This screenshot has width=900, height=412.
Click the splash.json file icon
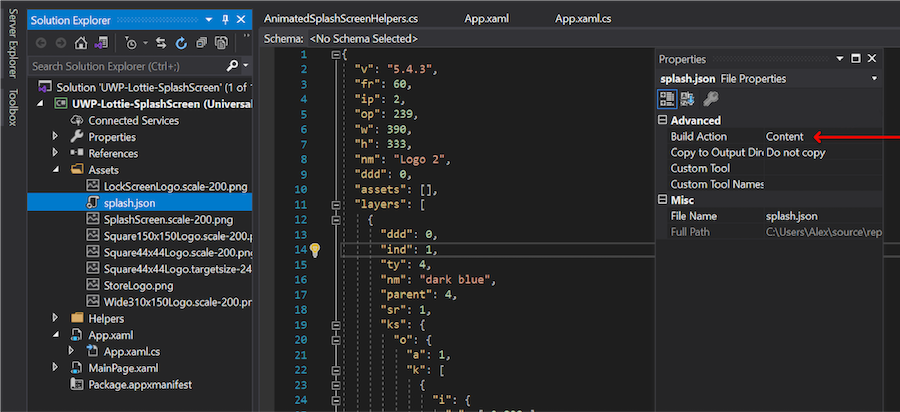[x=93, y=203]
